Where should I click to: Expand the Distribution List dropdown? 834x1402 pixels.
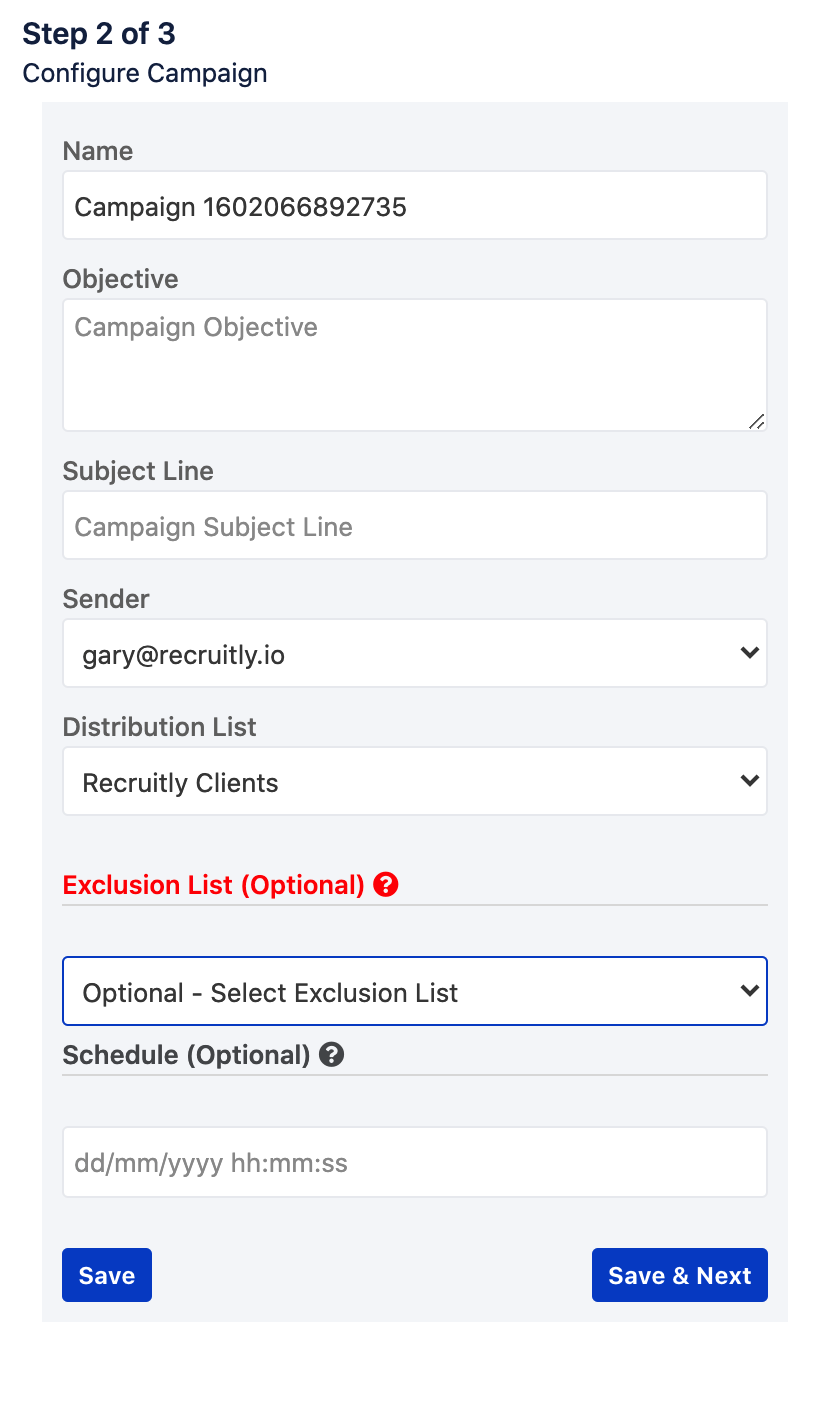point(414,781)
